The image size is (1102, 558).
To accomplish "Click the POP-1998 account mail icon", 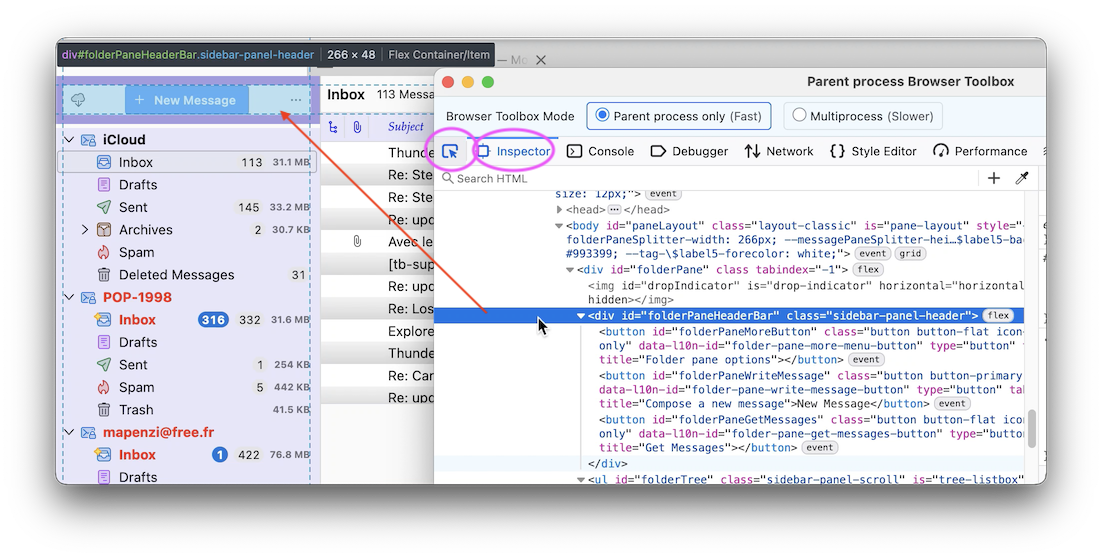I will pos(88,297).
